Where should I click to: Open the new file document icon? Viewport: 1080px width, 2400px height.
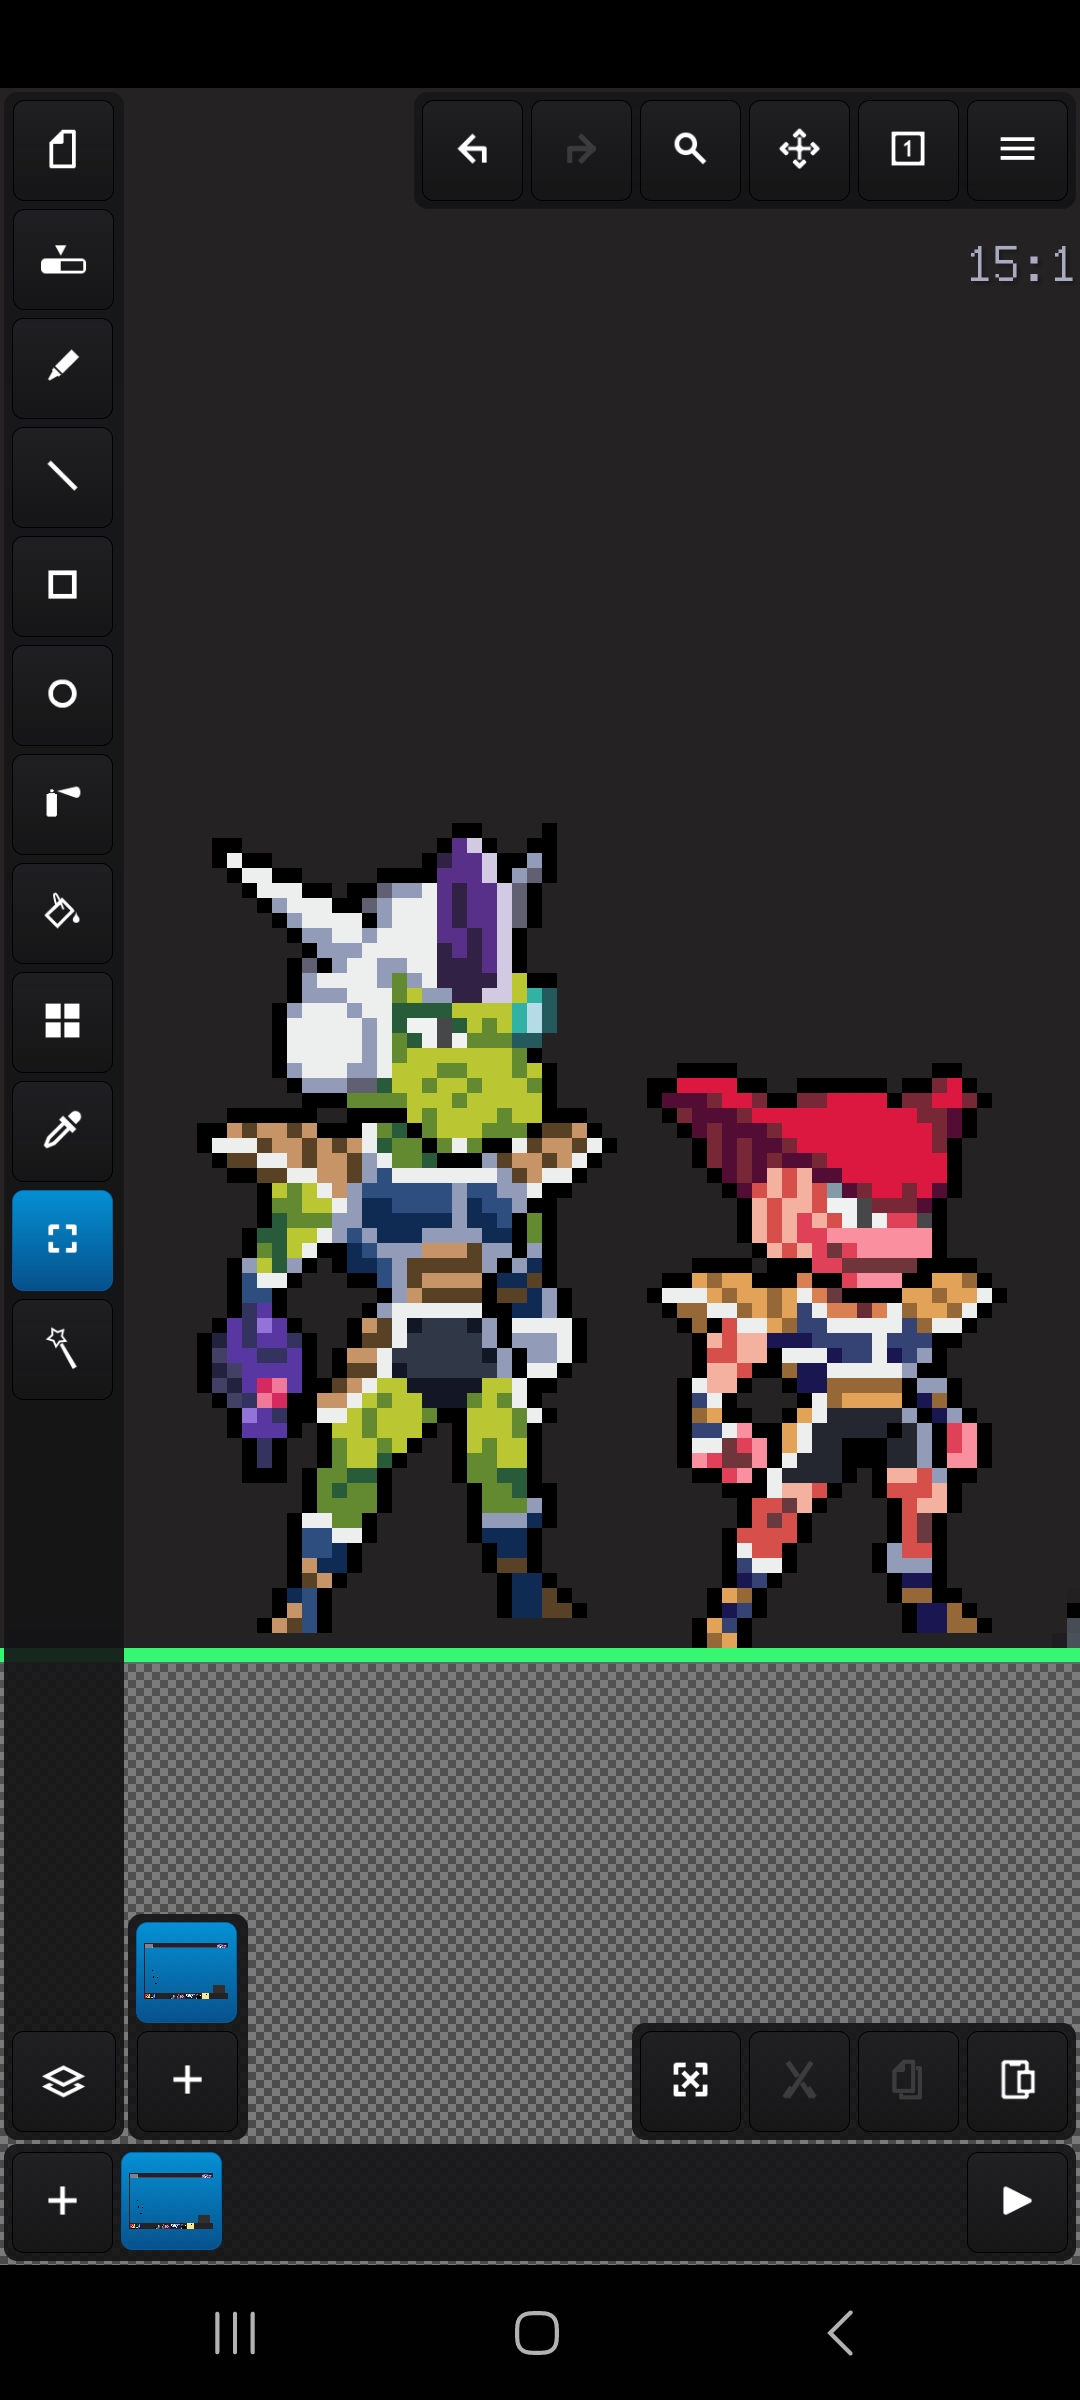point(63,150)
